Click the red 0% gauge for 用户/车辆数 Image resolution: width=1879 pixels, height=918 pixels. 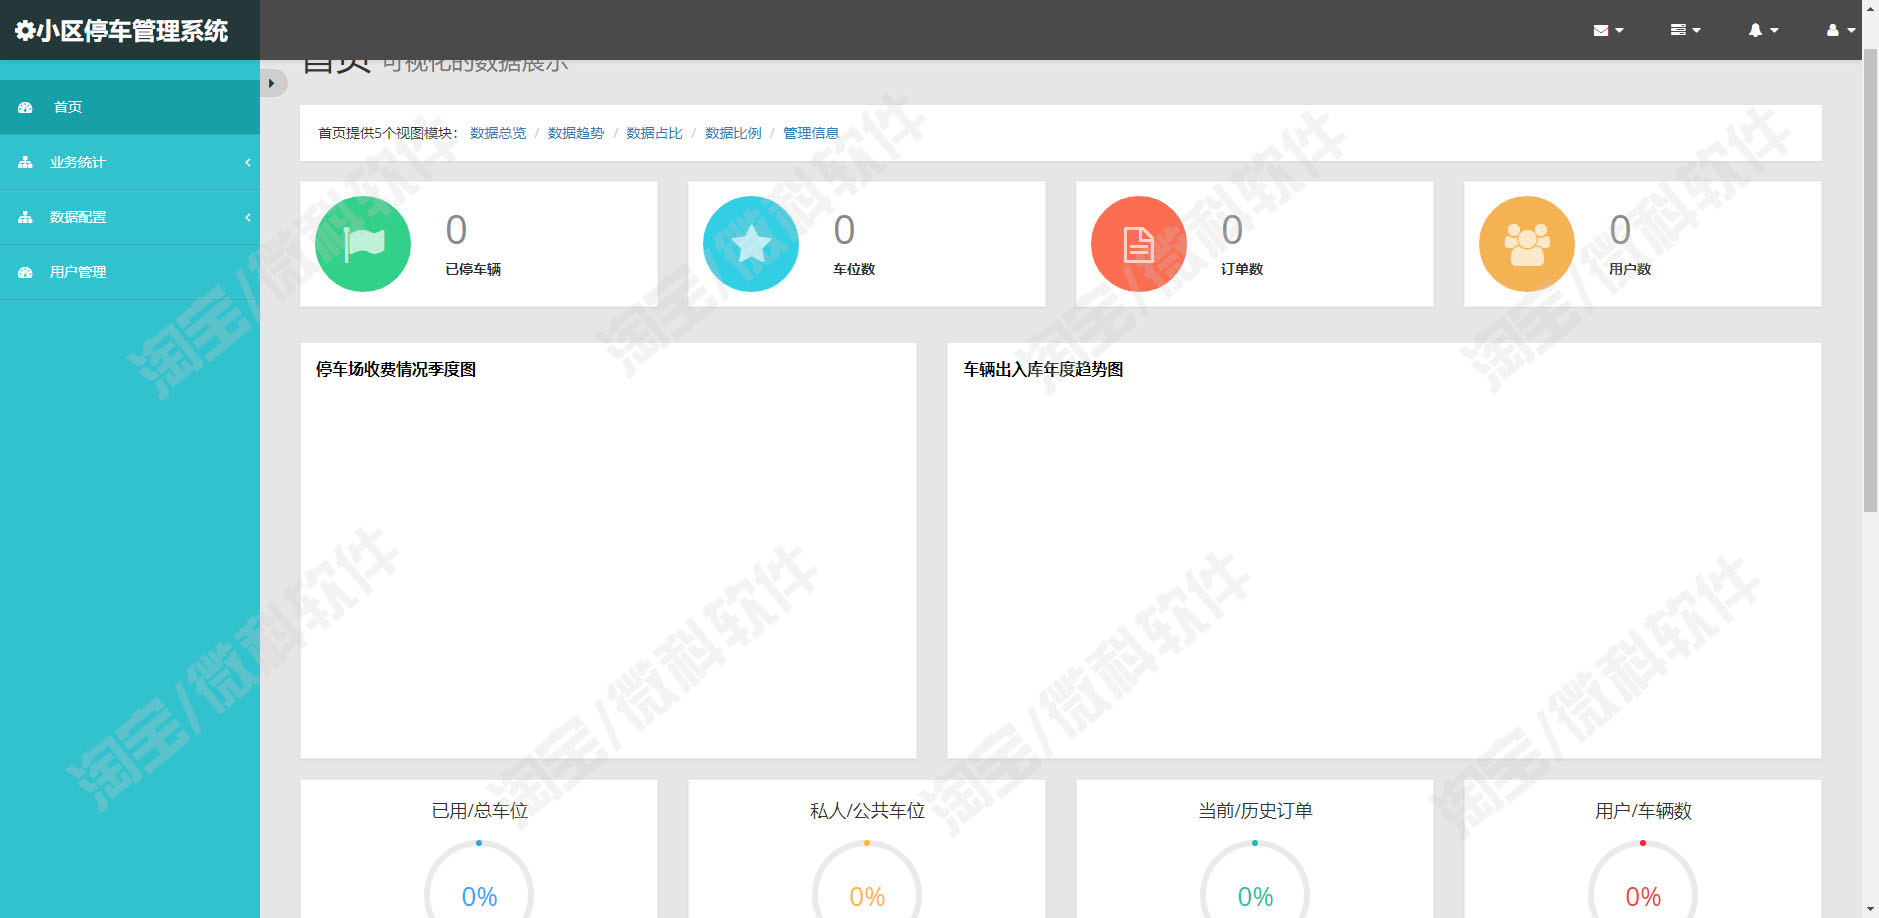click(x=1643, y=880)
